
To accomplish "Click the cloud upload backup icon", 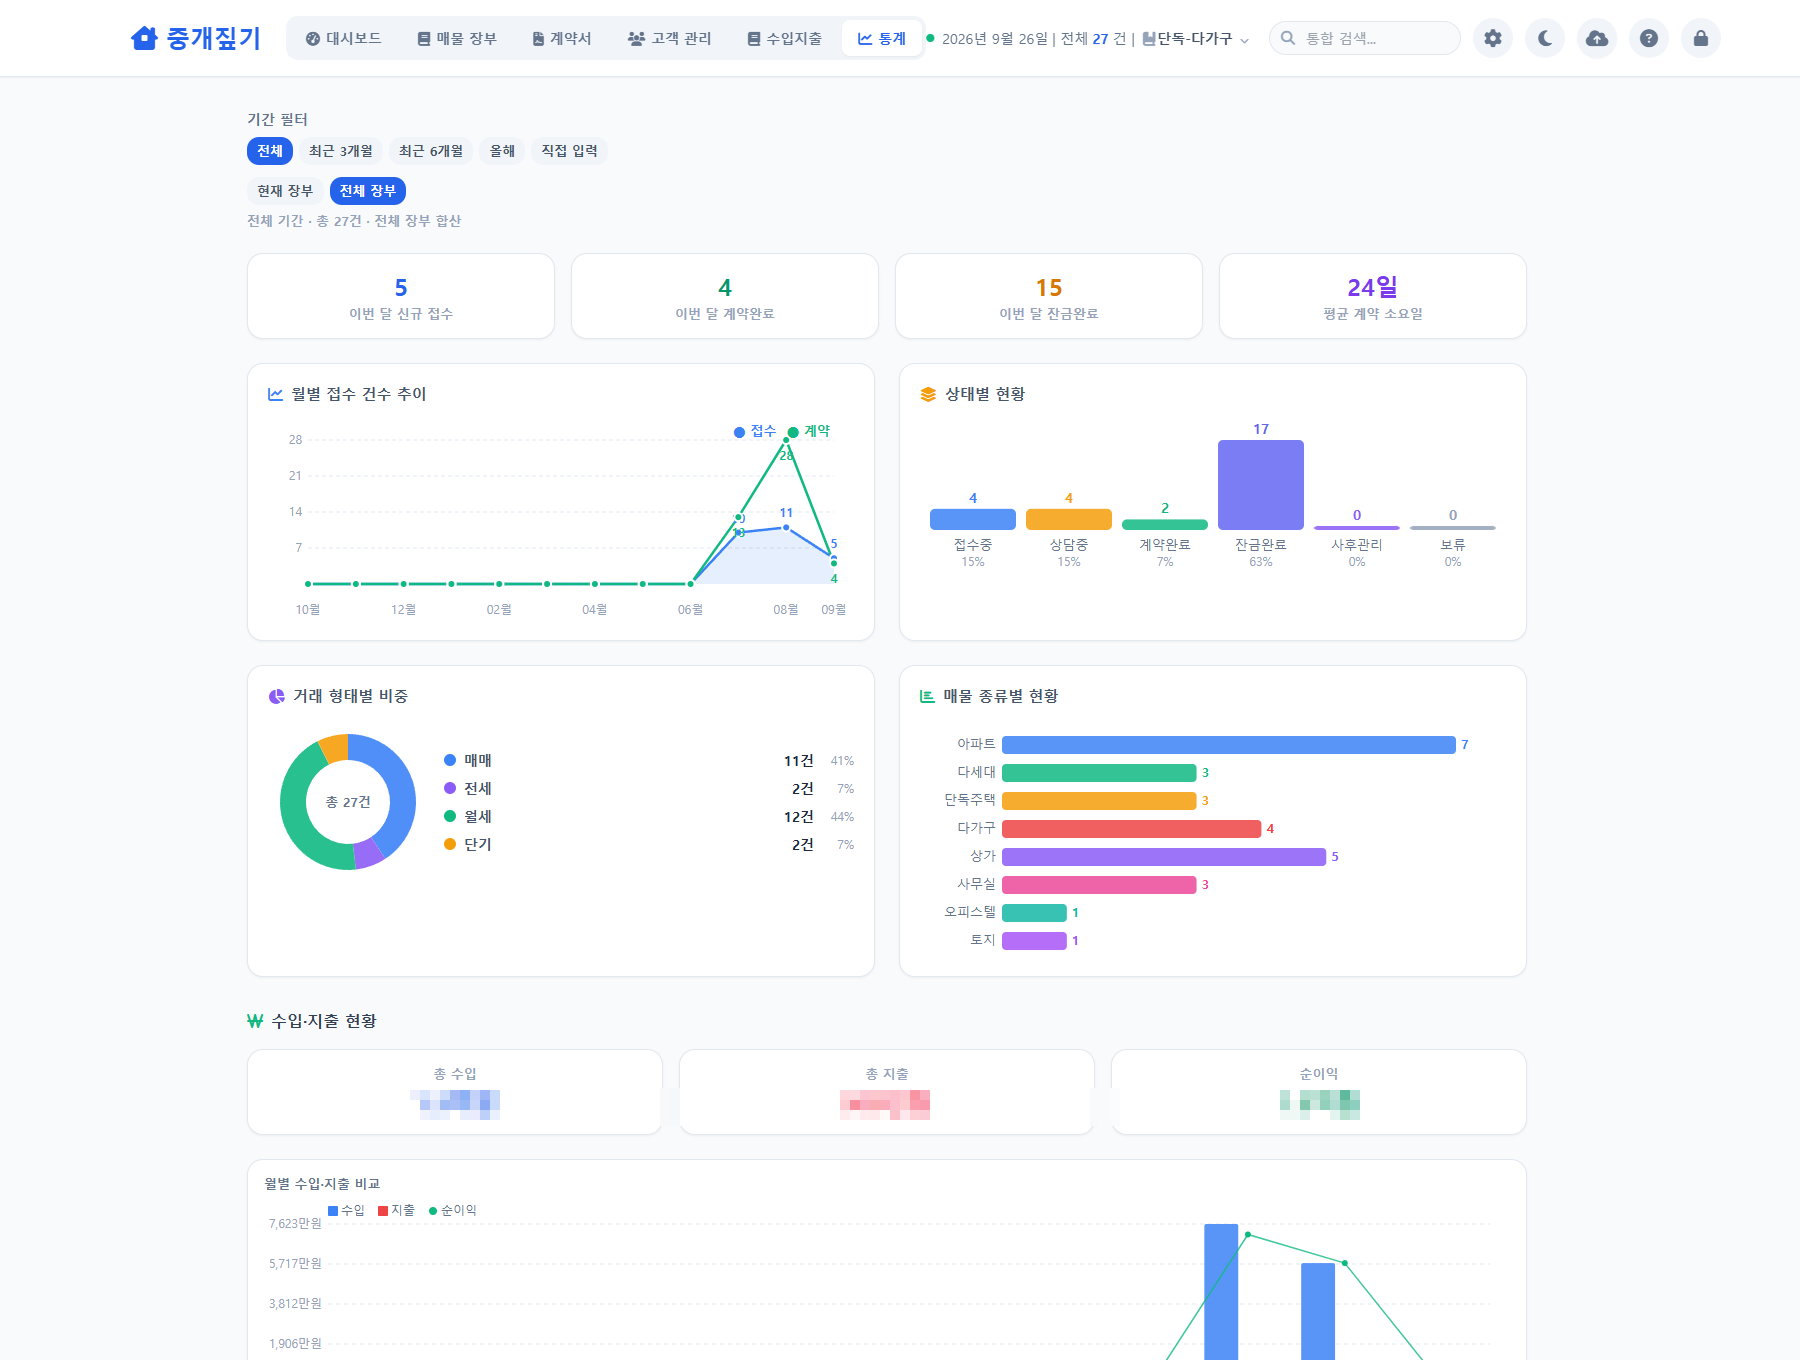I will coord(1597,38).
